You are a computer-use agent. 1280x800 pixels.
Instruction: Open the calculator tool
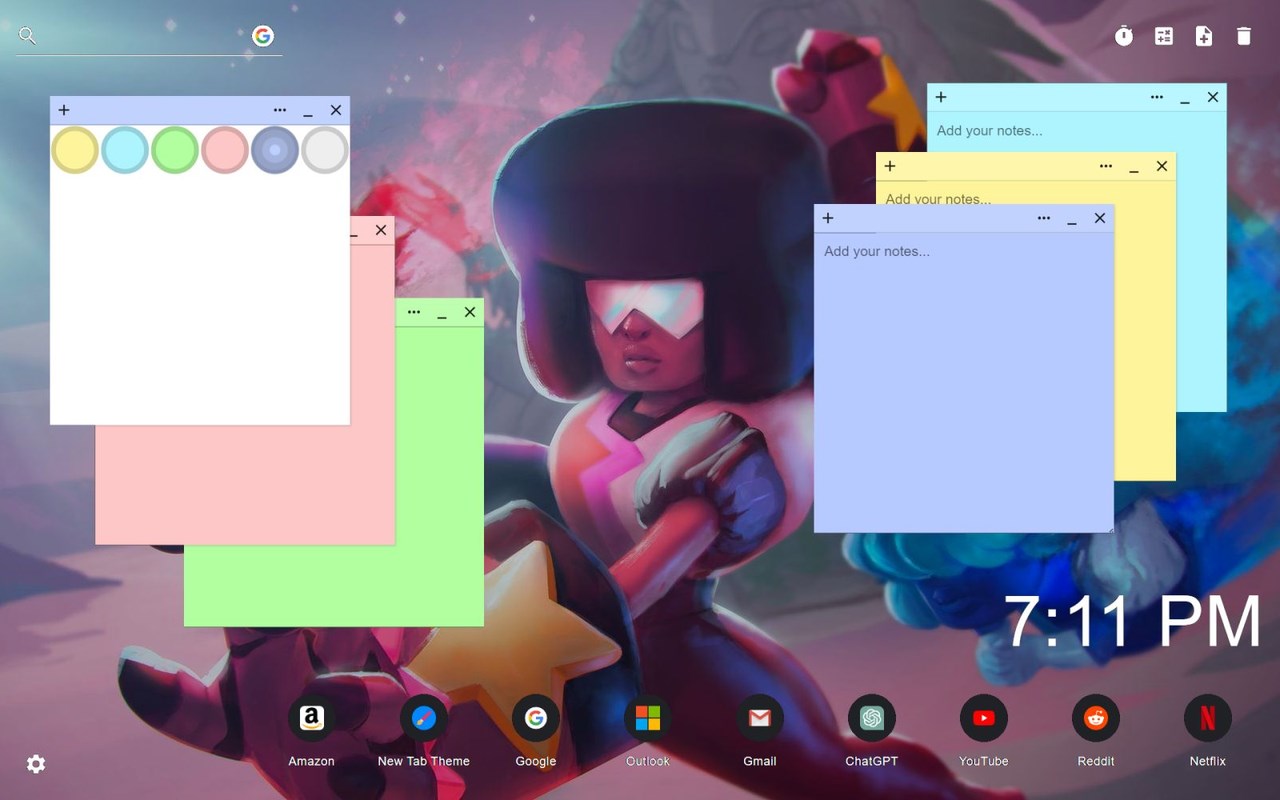[1164, 36]
